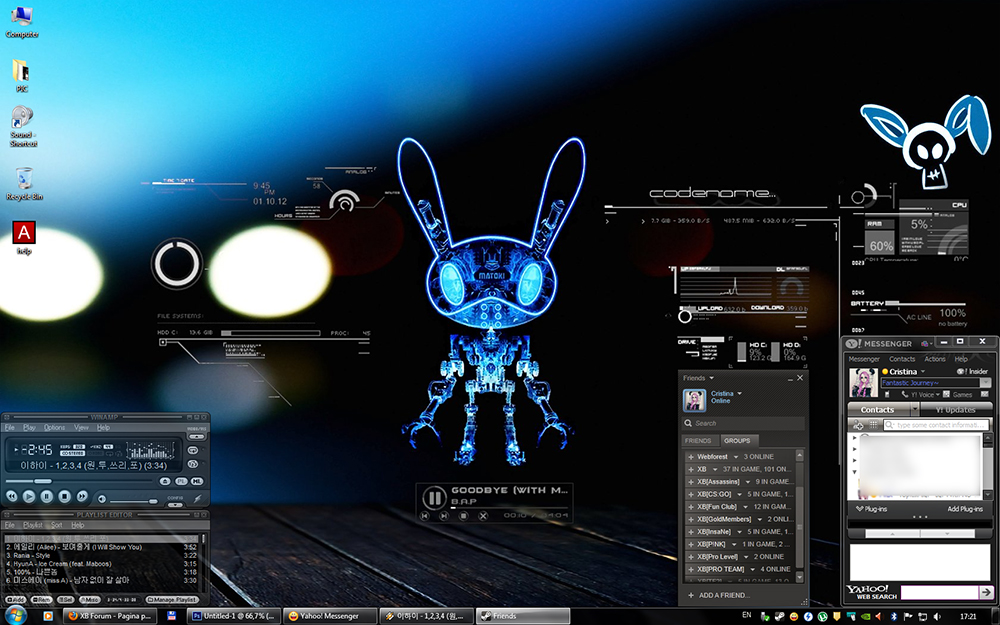
Task: Adjust Winamp's volume slider
Action: (x=133, y=501)
